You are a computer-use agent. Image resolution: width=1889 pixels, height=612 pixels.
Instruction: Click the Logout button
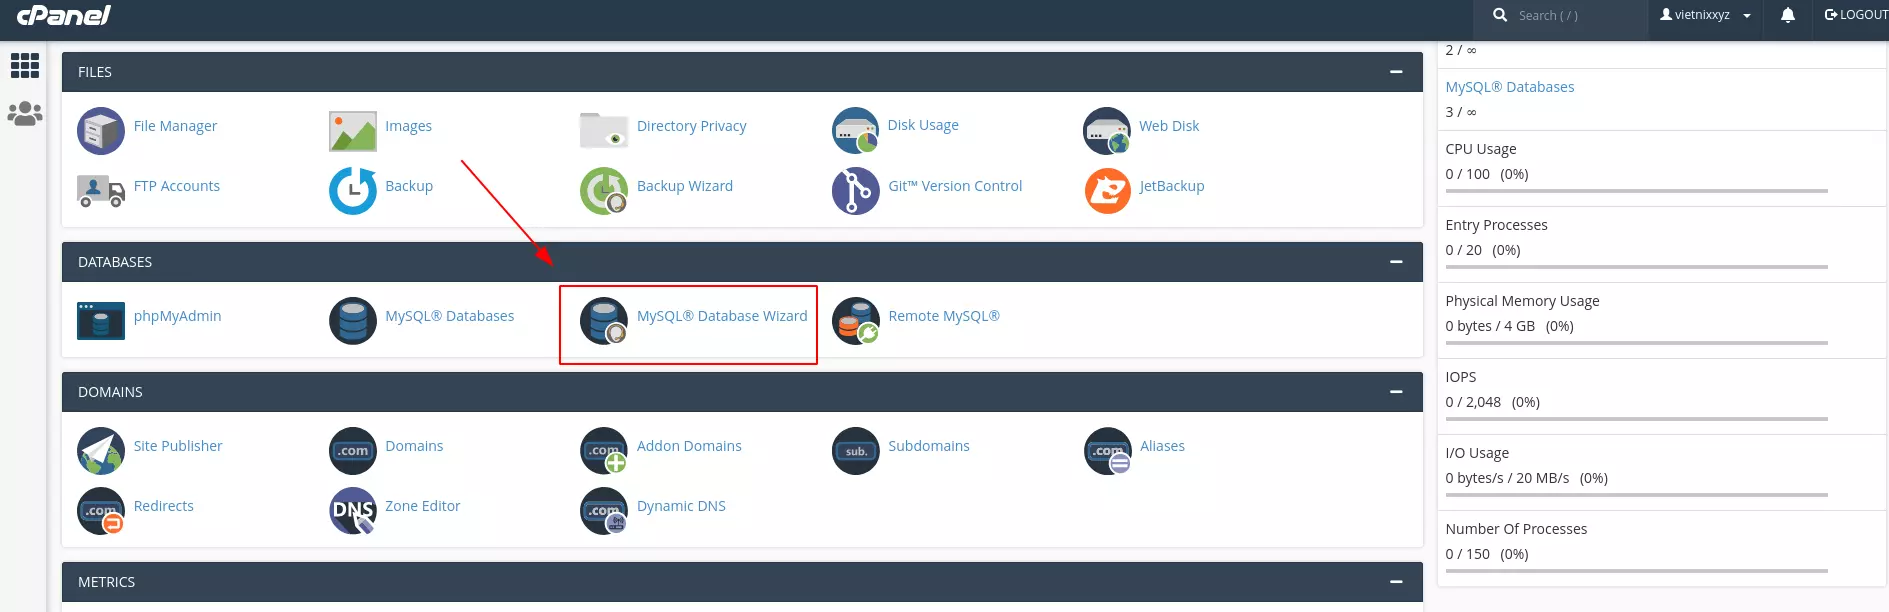point(1856,15)
